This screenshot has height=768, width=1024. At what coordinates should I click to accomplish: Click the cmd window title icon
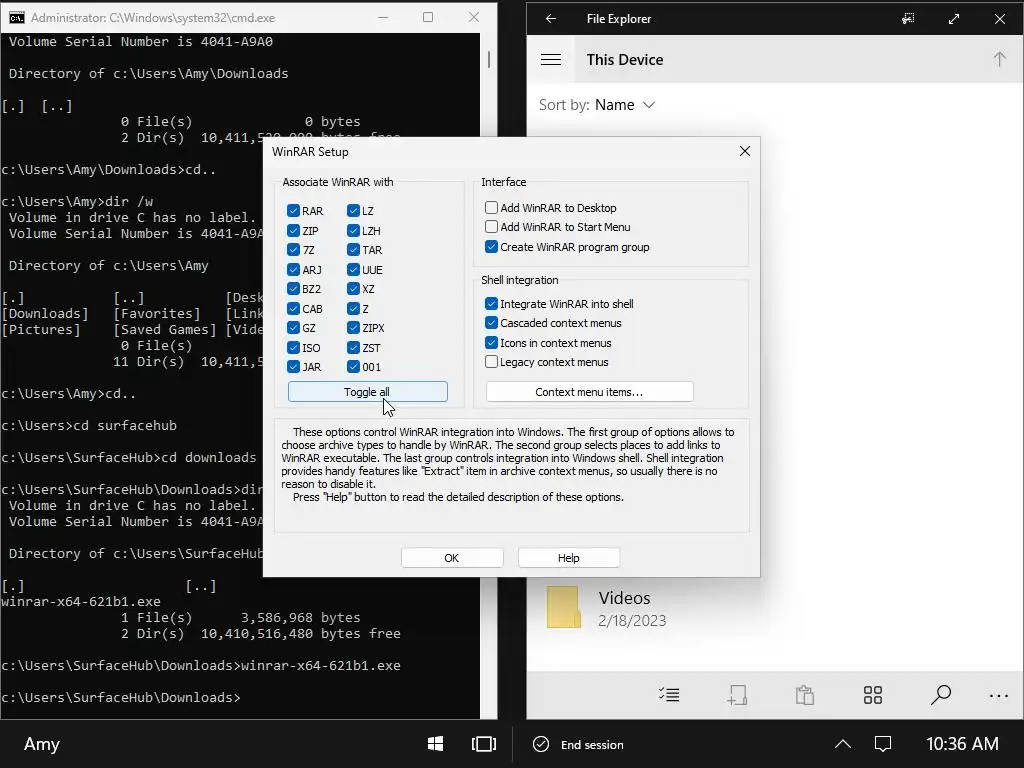click(x=16, y=18)
